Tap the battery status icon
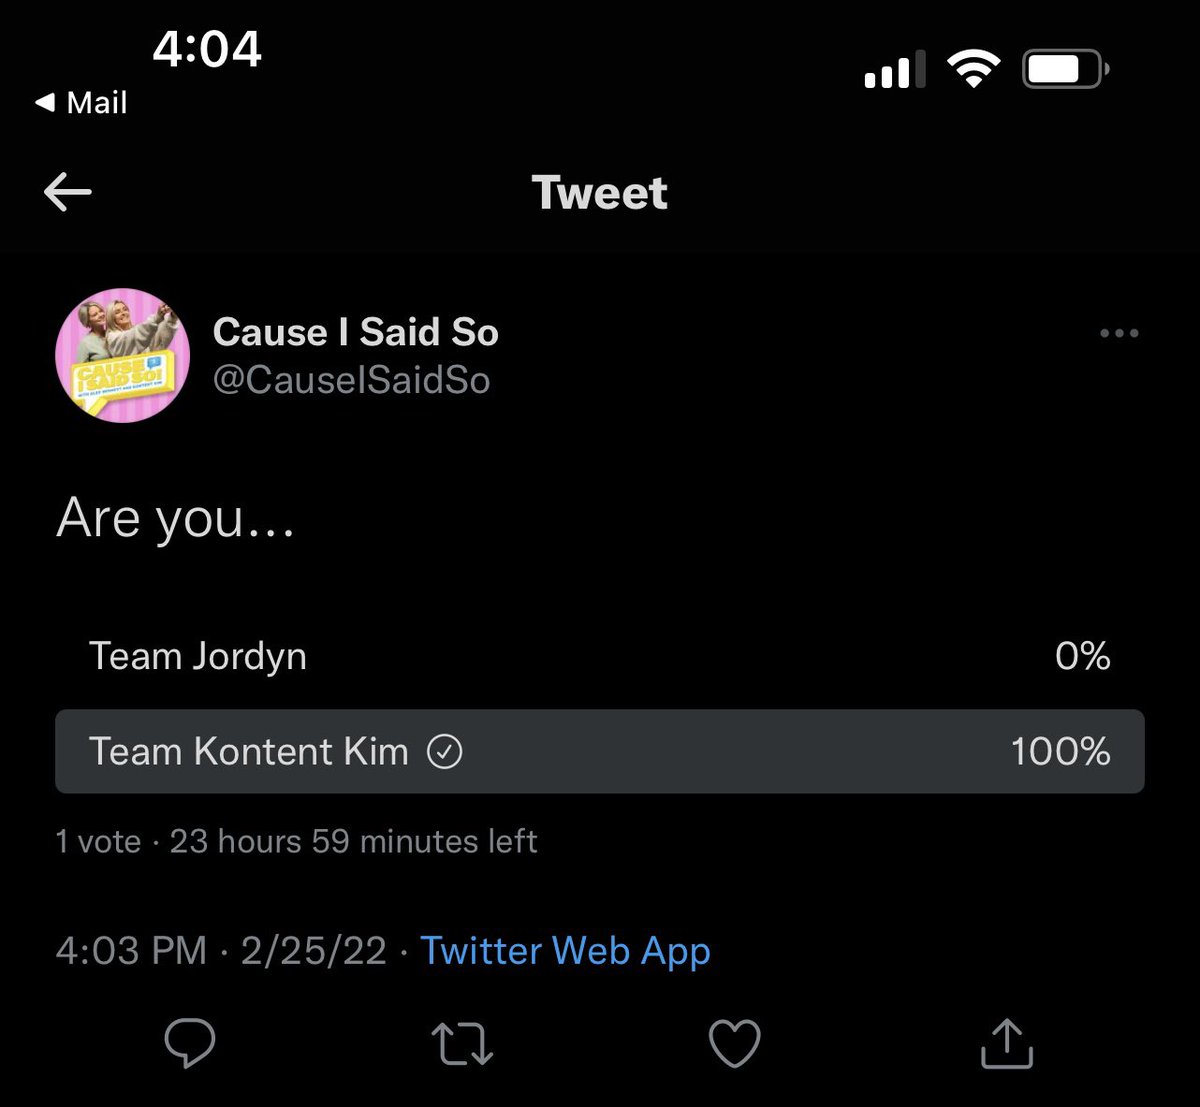The image size is (1200, 1107). click(x=1066, y=70)
